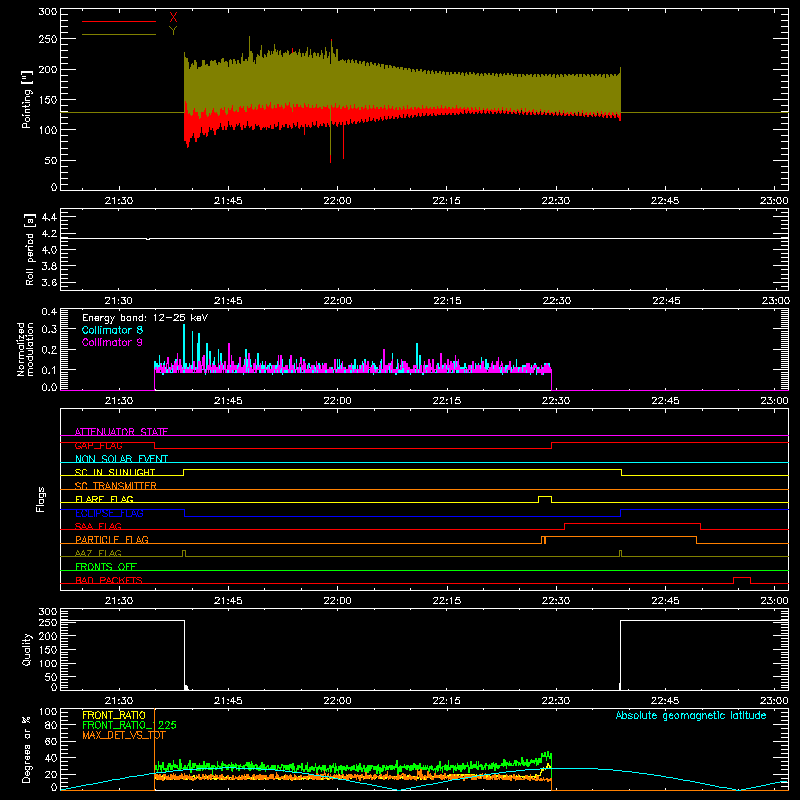Screen dimensions: 800x800
Task: Click the olive Y legend line
Action: tap(119, 35)
